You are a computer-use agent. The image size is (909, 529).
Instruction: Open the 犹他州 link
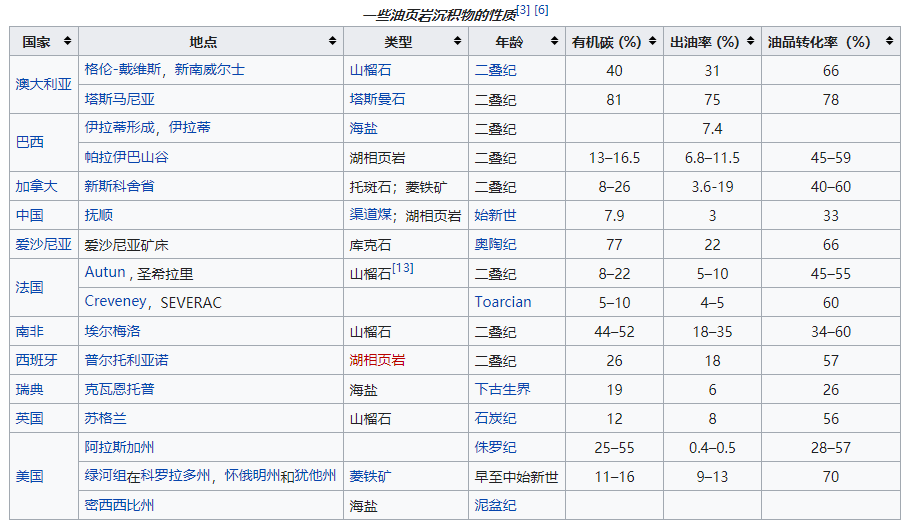coord(315,476)
